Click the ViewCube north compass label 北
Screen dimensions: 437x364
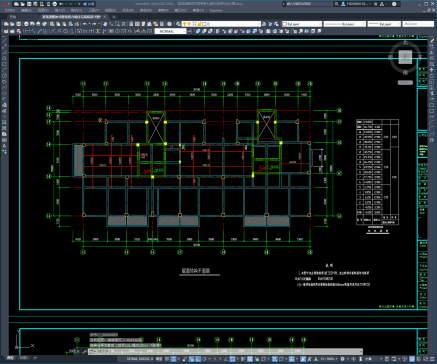pos(405,42)
